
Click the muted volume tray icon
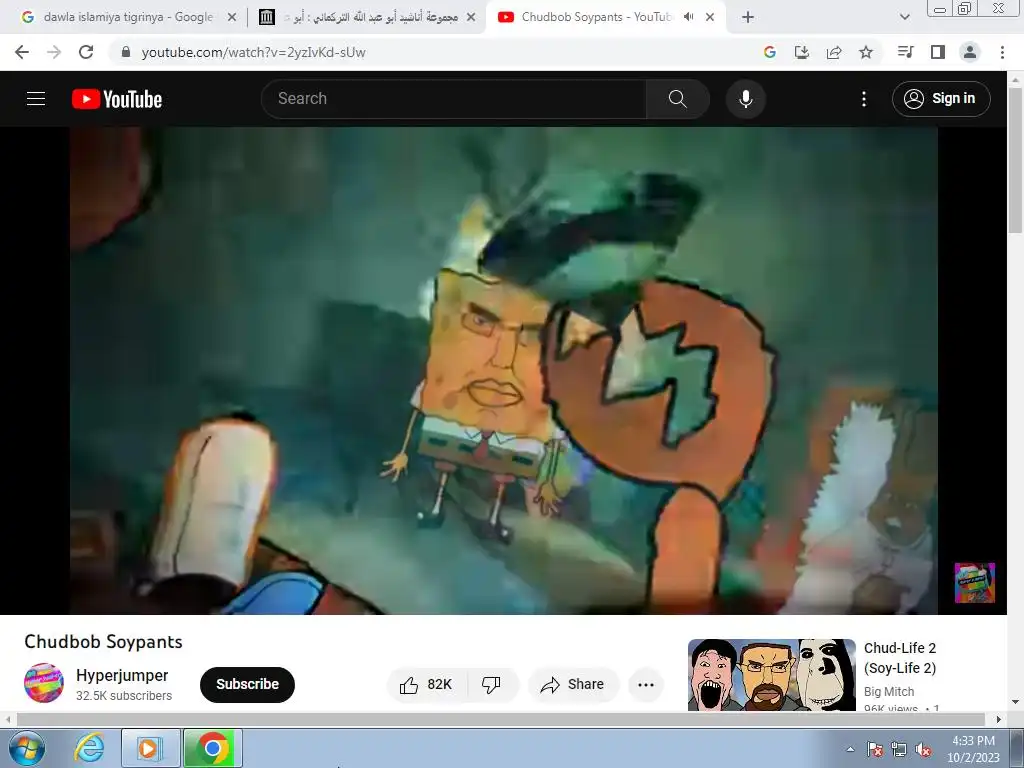pyautogui.click(x=923, y=749)
